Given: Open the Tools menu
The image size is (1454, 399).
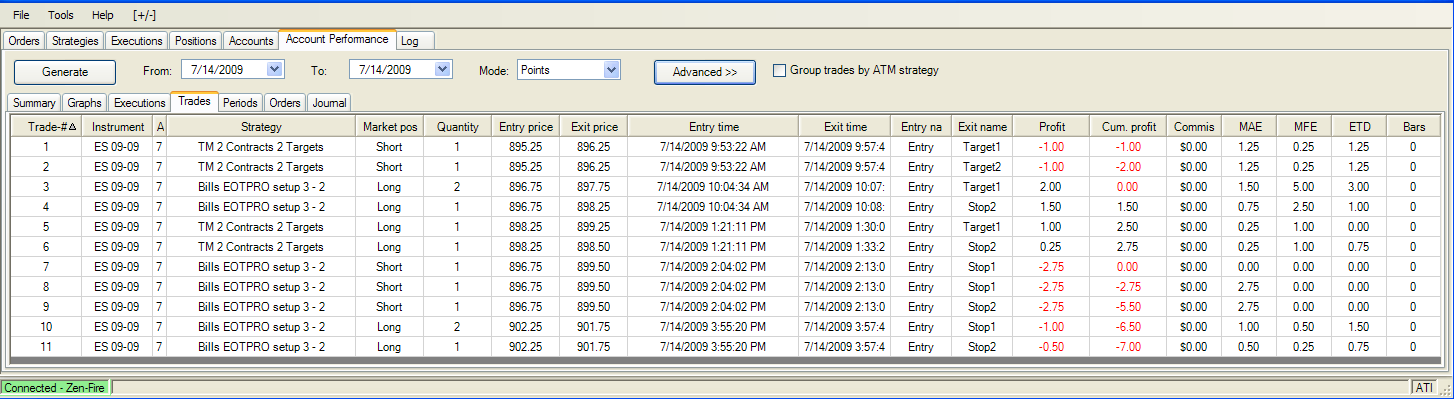Looking at the screenshot, I should [61, 15].
